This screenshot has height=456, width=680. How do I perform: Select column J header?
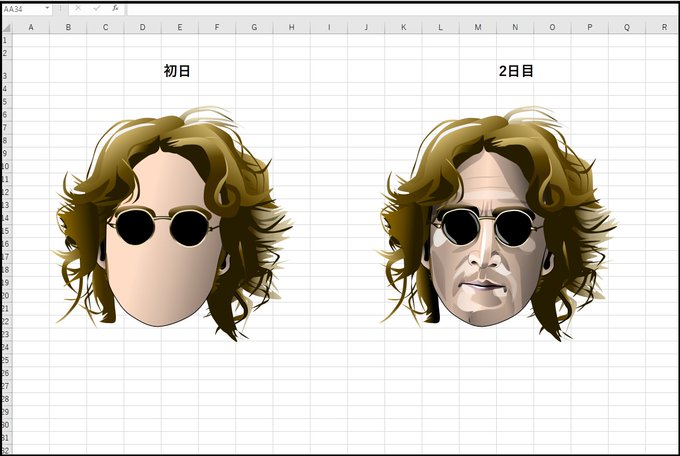pyautogui.click(x=366, y=27)
